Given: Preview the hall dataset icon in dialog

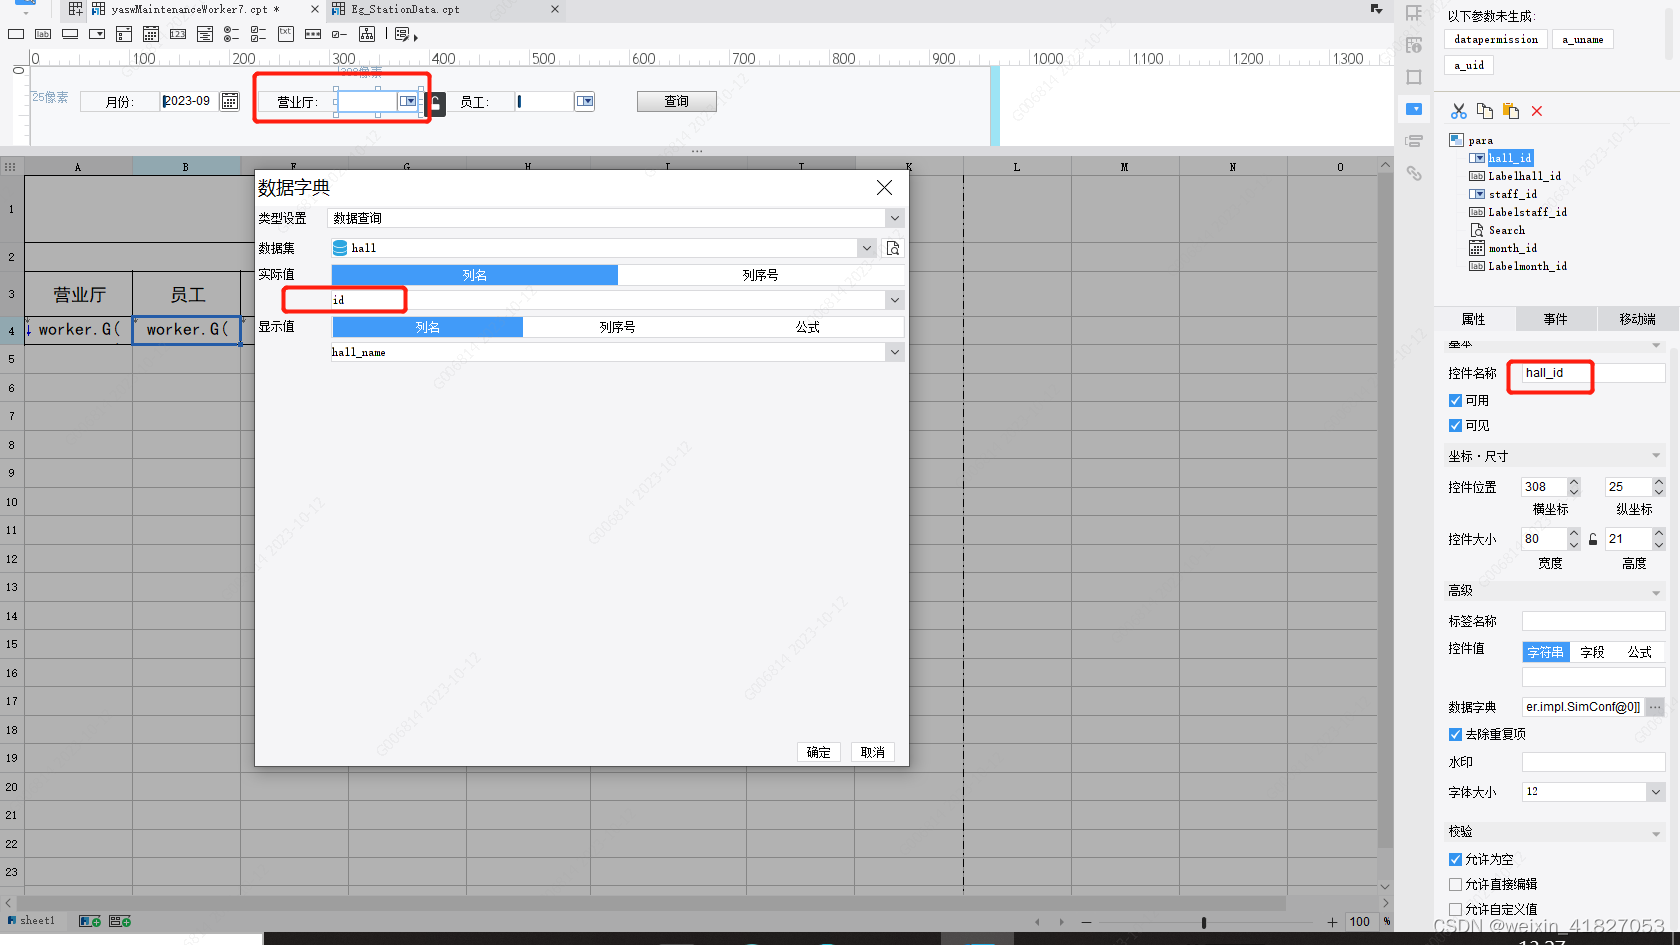Looking at the screenshot, I should (x=893, y=248).
